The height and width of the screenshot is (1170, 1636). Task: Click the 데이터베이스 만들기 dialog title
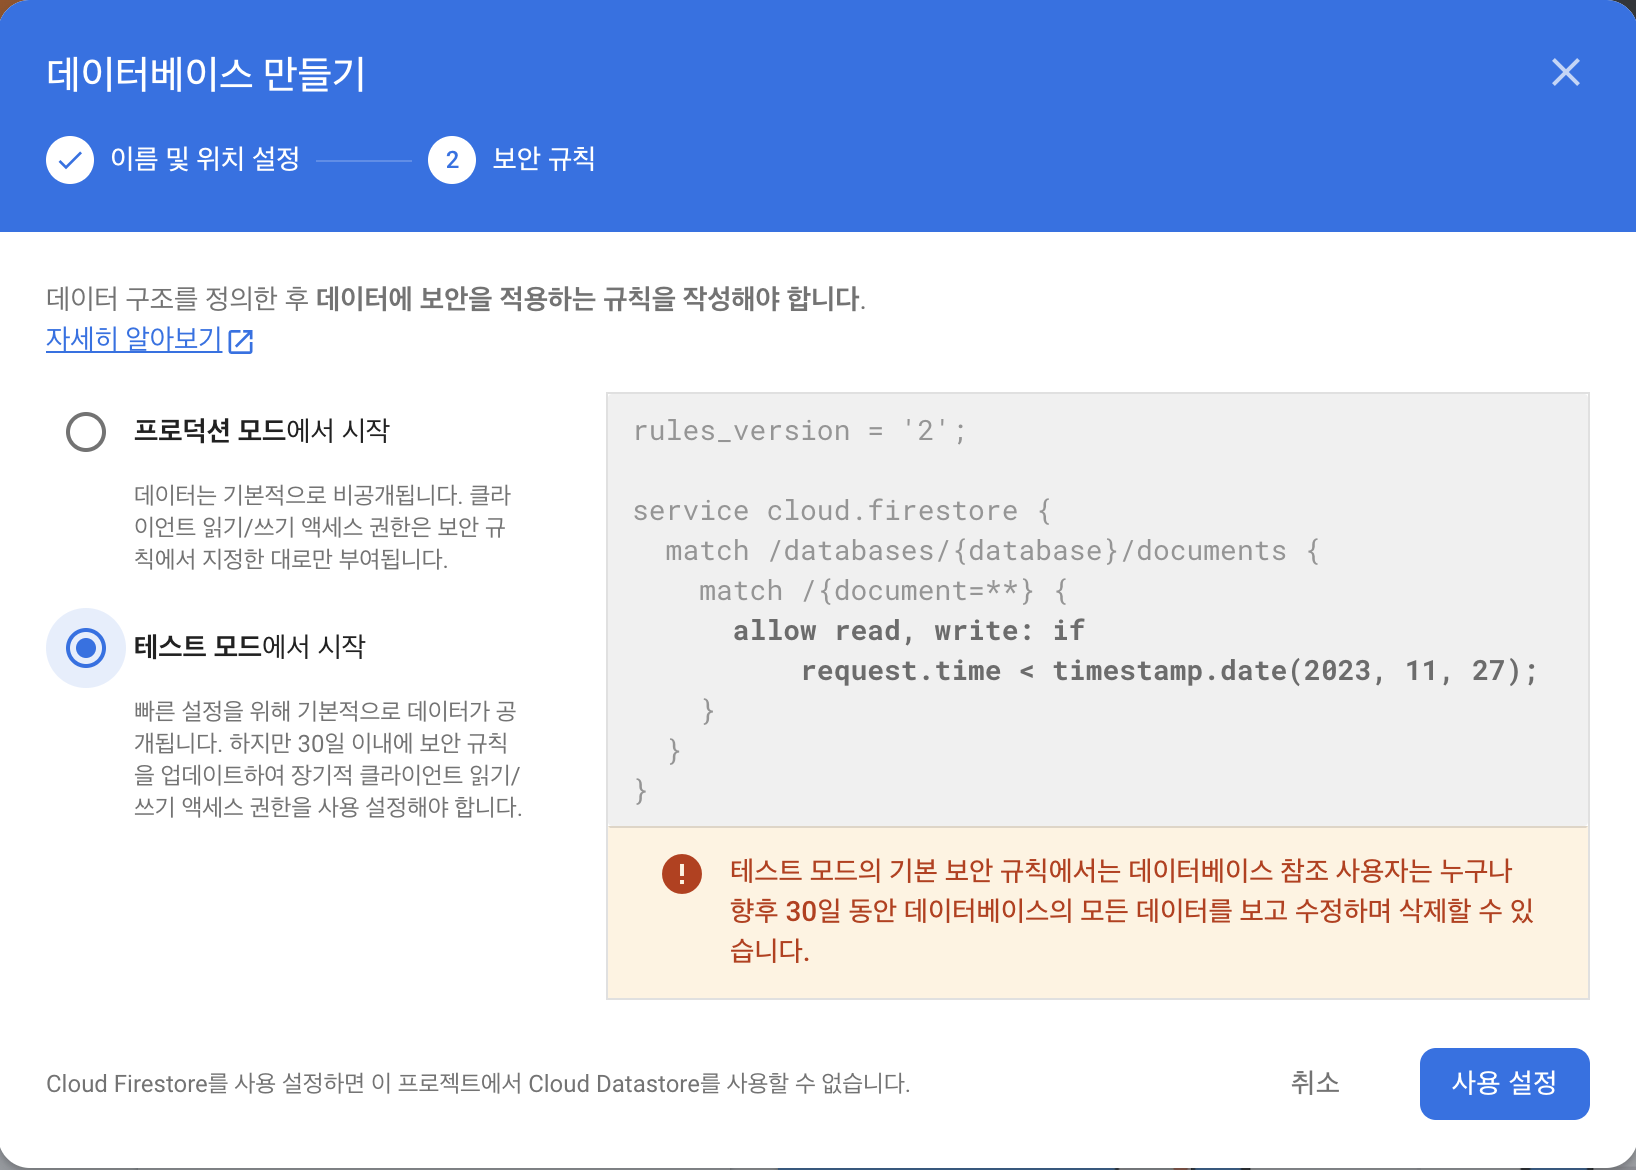(206, 74)
